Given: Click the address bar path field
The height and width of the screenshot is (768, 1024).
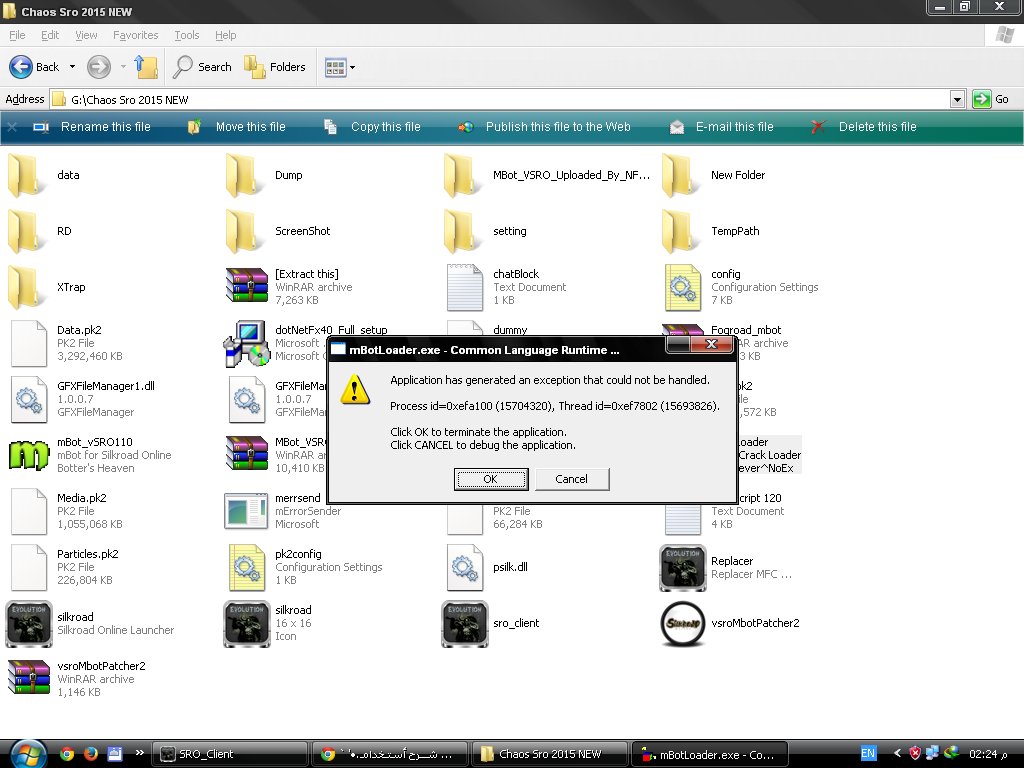Looking at the screenshot, I should [500, 99].
